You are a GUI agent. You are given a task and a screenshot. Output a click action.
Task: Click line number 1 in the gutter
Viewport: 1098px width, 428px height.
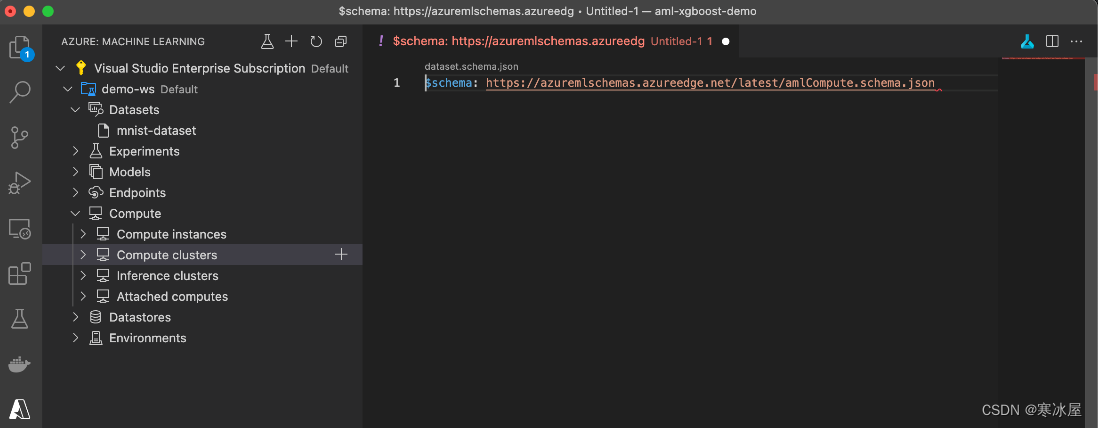tap(397, 83)
